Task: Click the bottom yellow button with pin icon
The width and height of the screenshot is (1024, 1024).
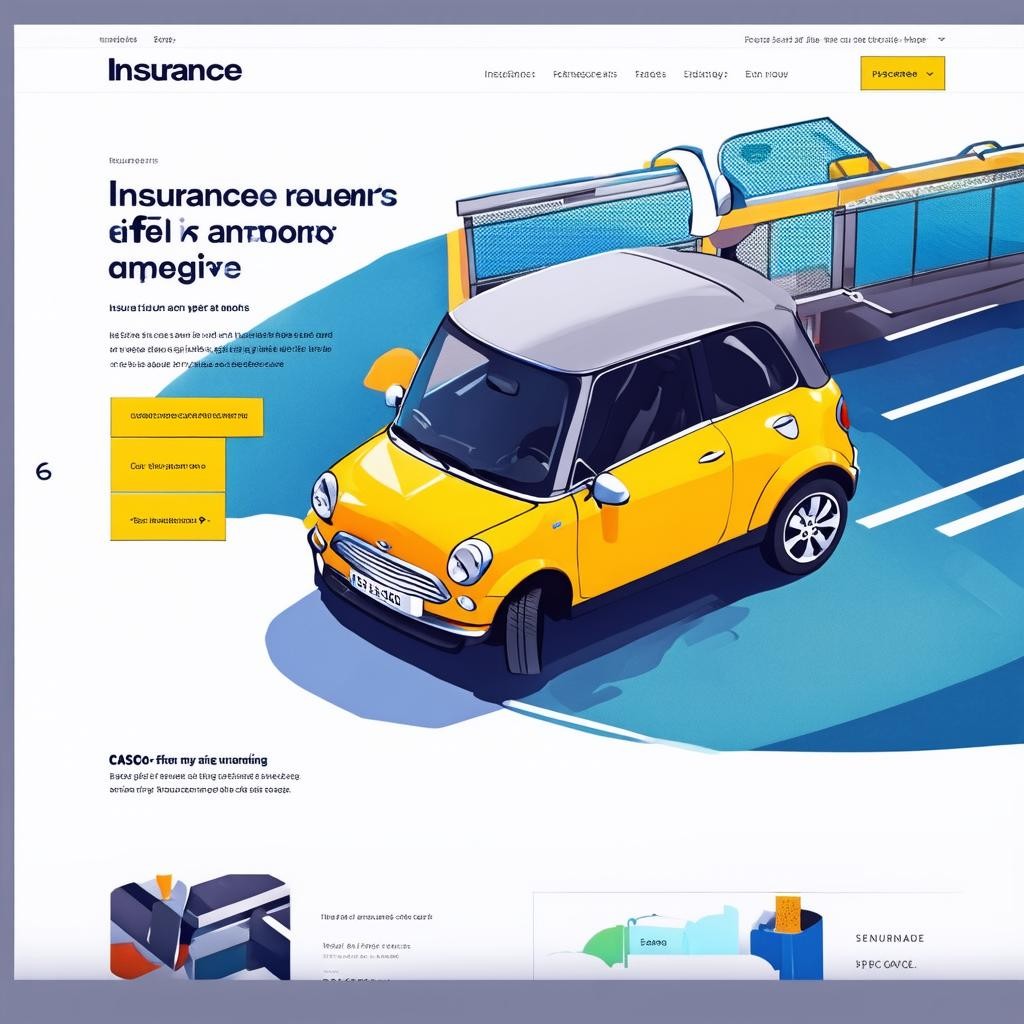Action: click(x=167, y=520)
